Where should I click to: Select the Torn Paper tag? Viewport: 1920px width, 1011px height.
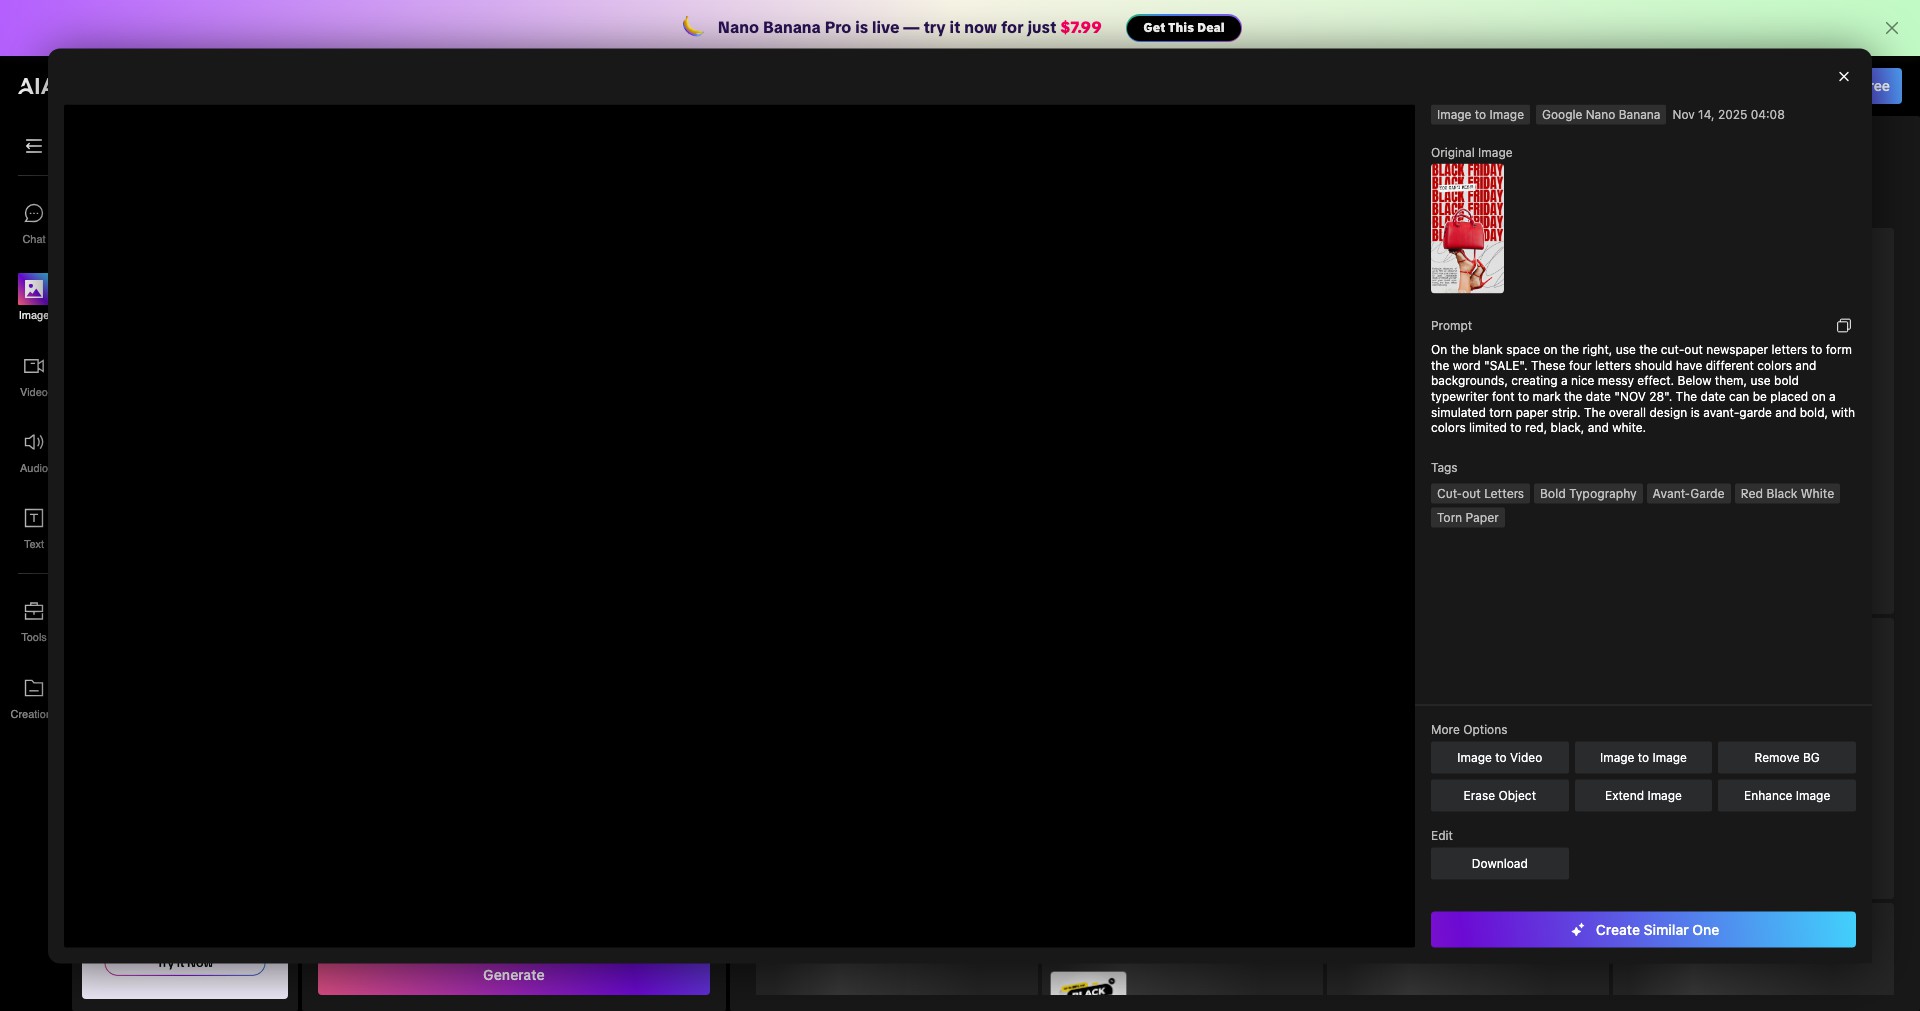point(1467,518)
